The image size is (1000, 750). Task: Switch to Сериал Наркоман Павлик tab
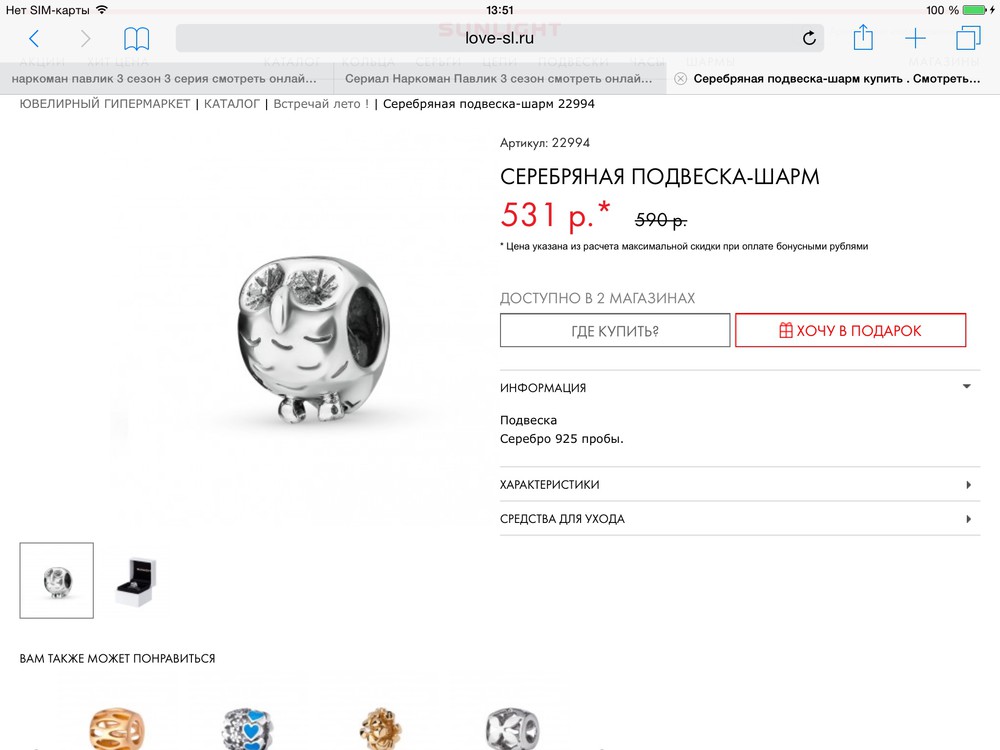tap(500, 79)
